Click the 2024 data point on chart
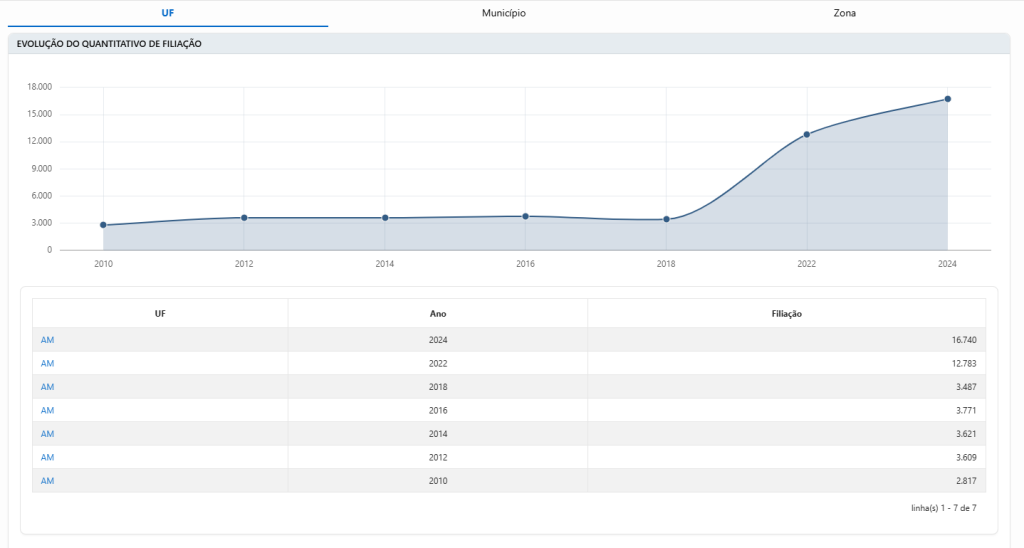The image size is (1024, 548). [947, 99]
